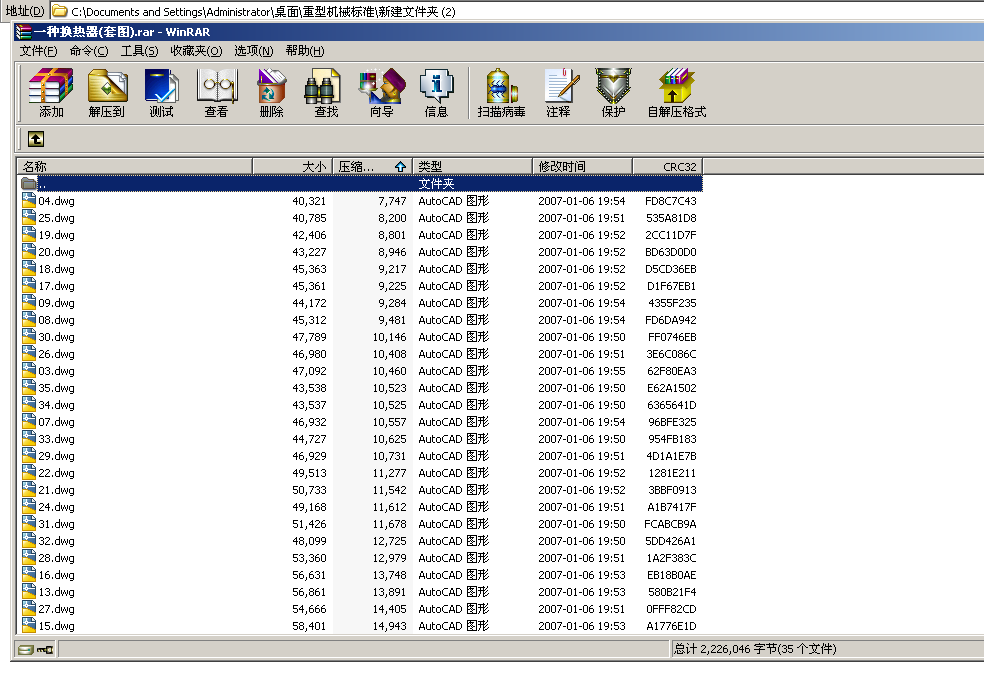
Task: Click the 查找 (Find) binoculars icon
Action: click(323, 86)
